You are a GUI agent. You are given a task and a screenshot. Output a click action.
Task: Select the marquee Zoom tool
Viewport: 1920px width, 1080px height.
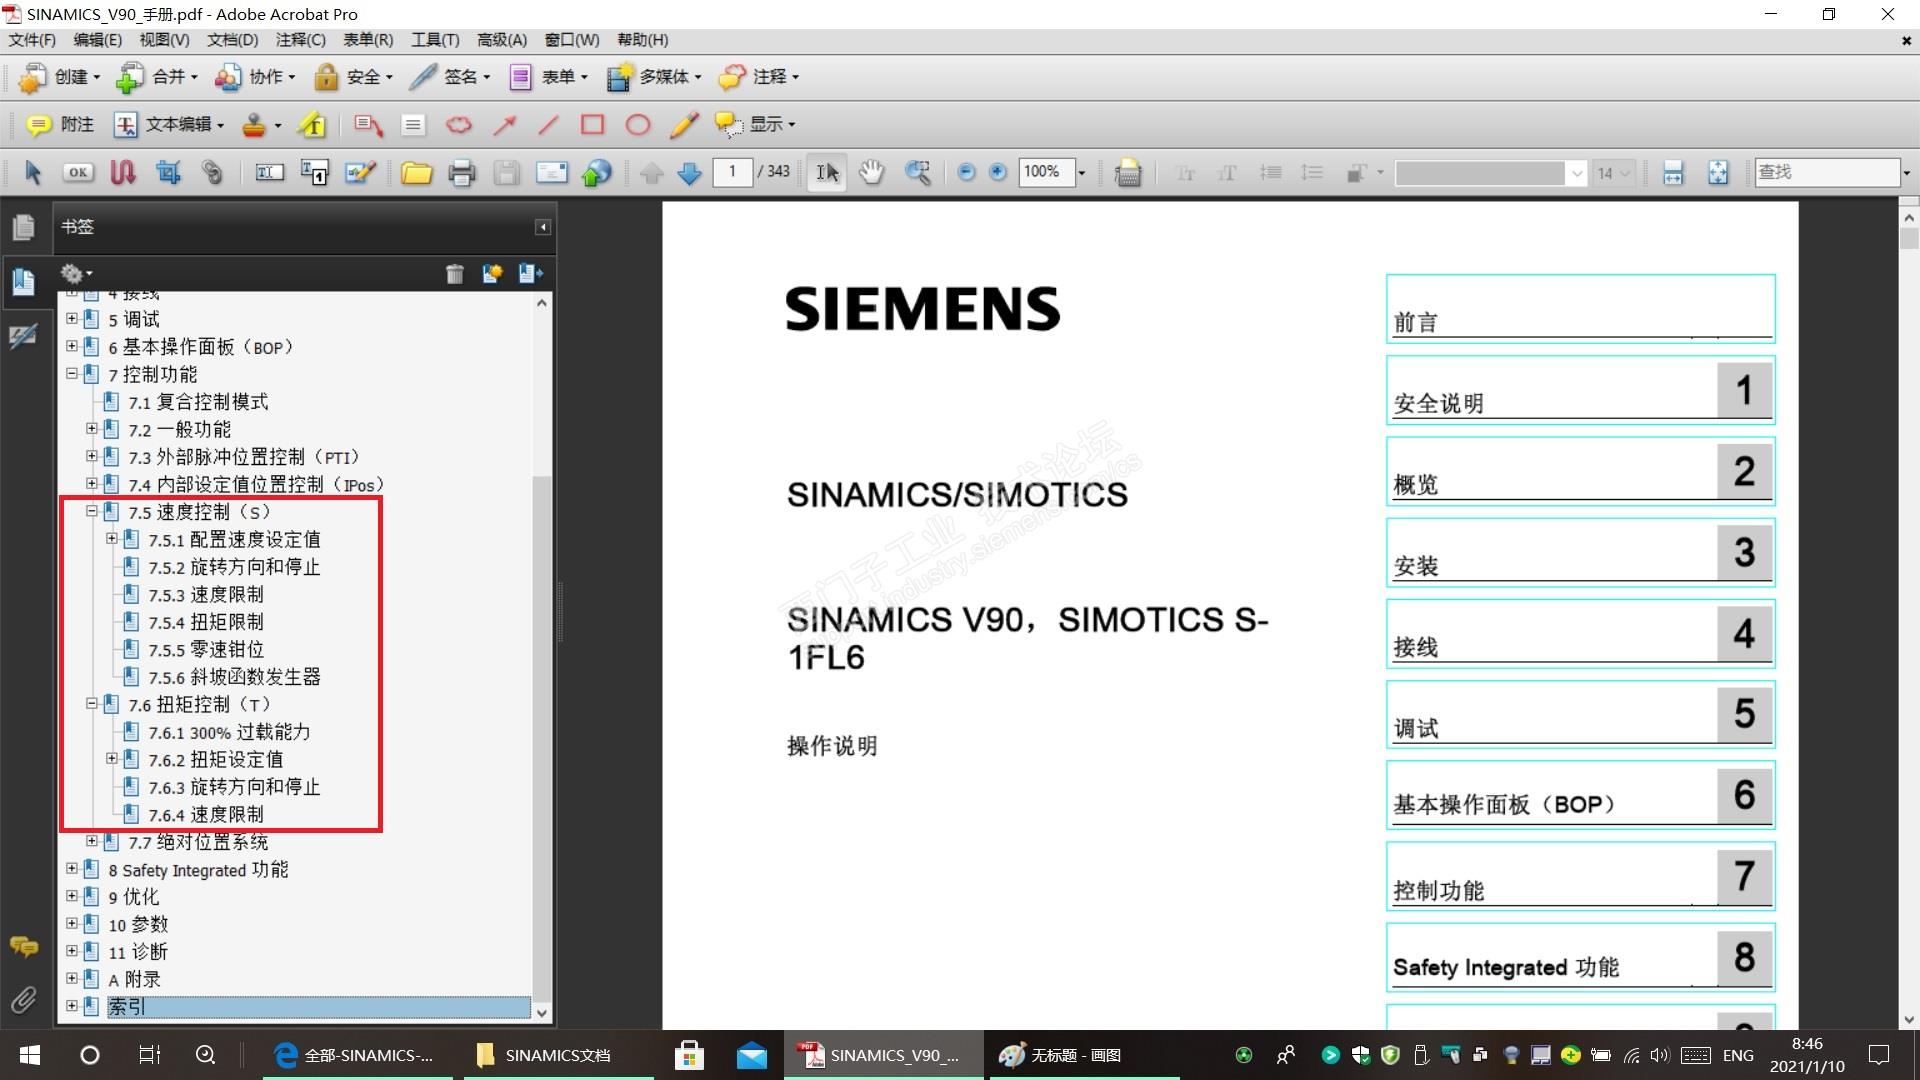[x=917, y=172]
